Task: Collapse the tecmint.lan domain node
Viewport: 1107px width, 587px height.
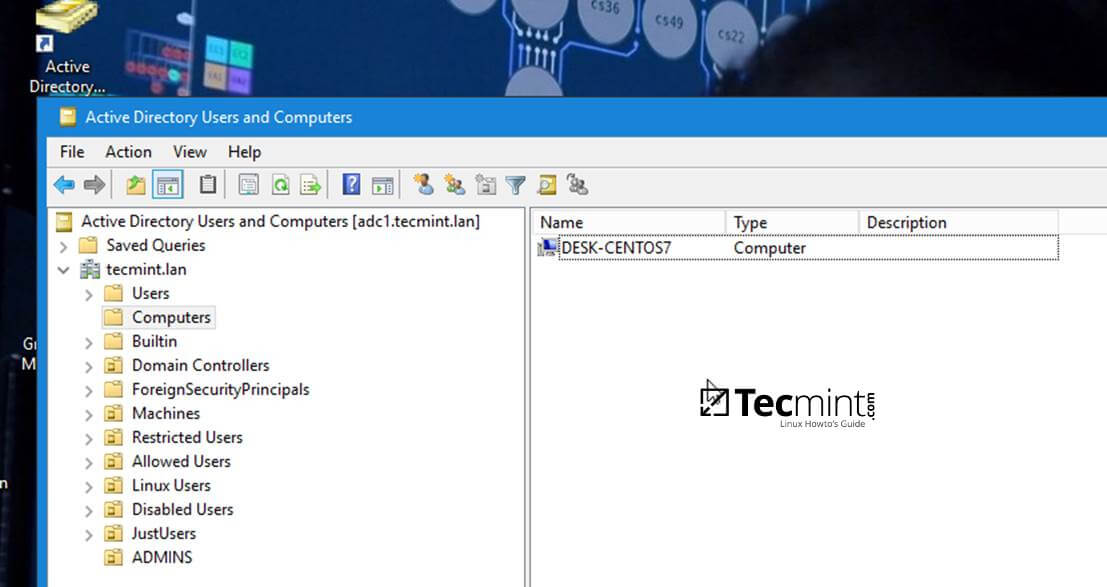Action: coord(64,270)
